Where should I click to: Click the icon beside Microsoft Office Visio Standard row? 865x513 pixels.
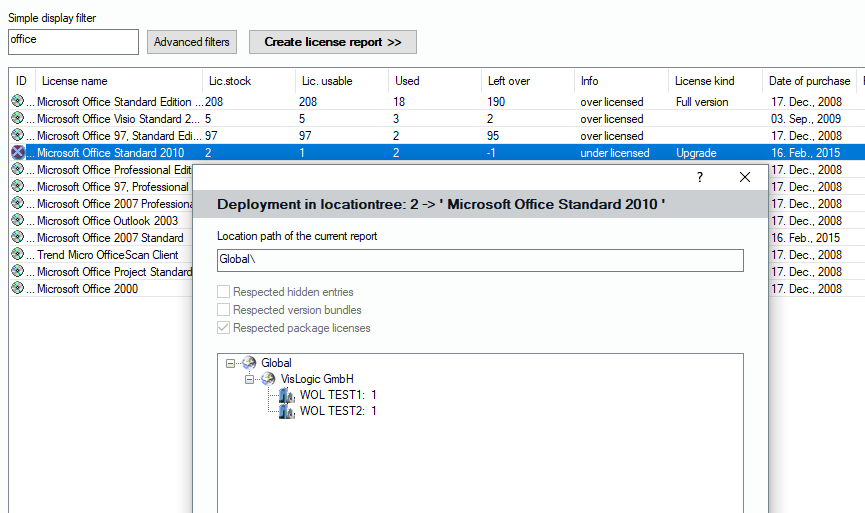(x=17, y=119)
